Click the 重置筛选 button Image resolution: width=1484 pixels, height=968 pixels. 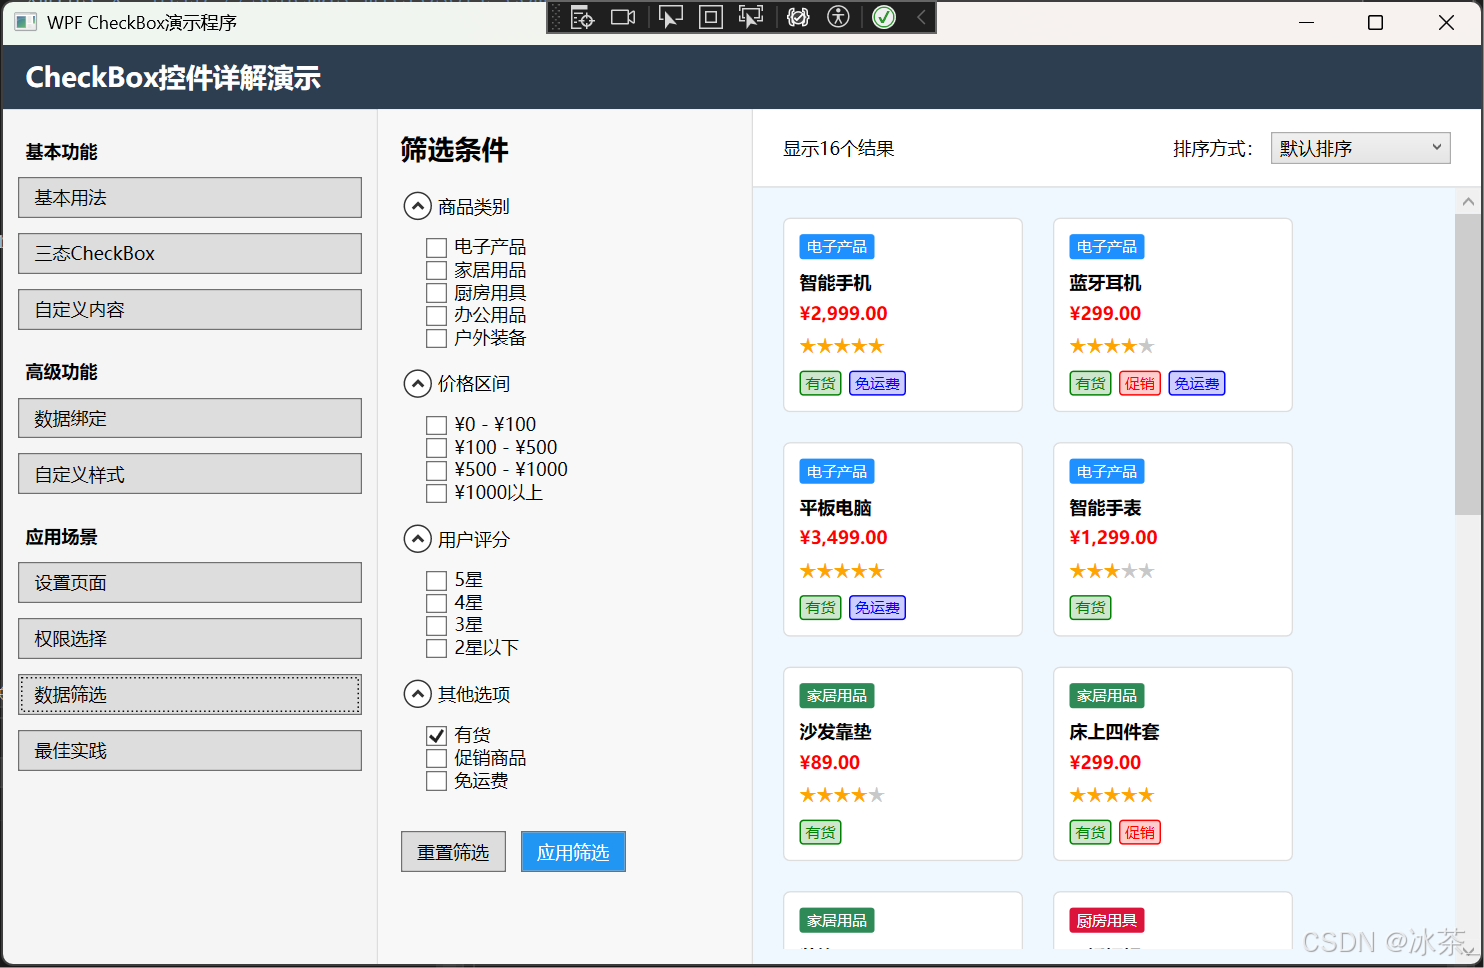click(453, 852)
